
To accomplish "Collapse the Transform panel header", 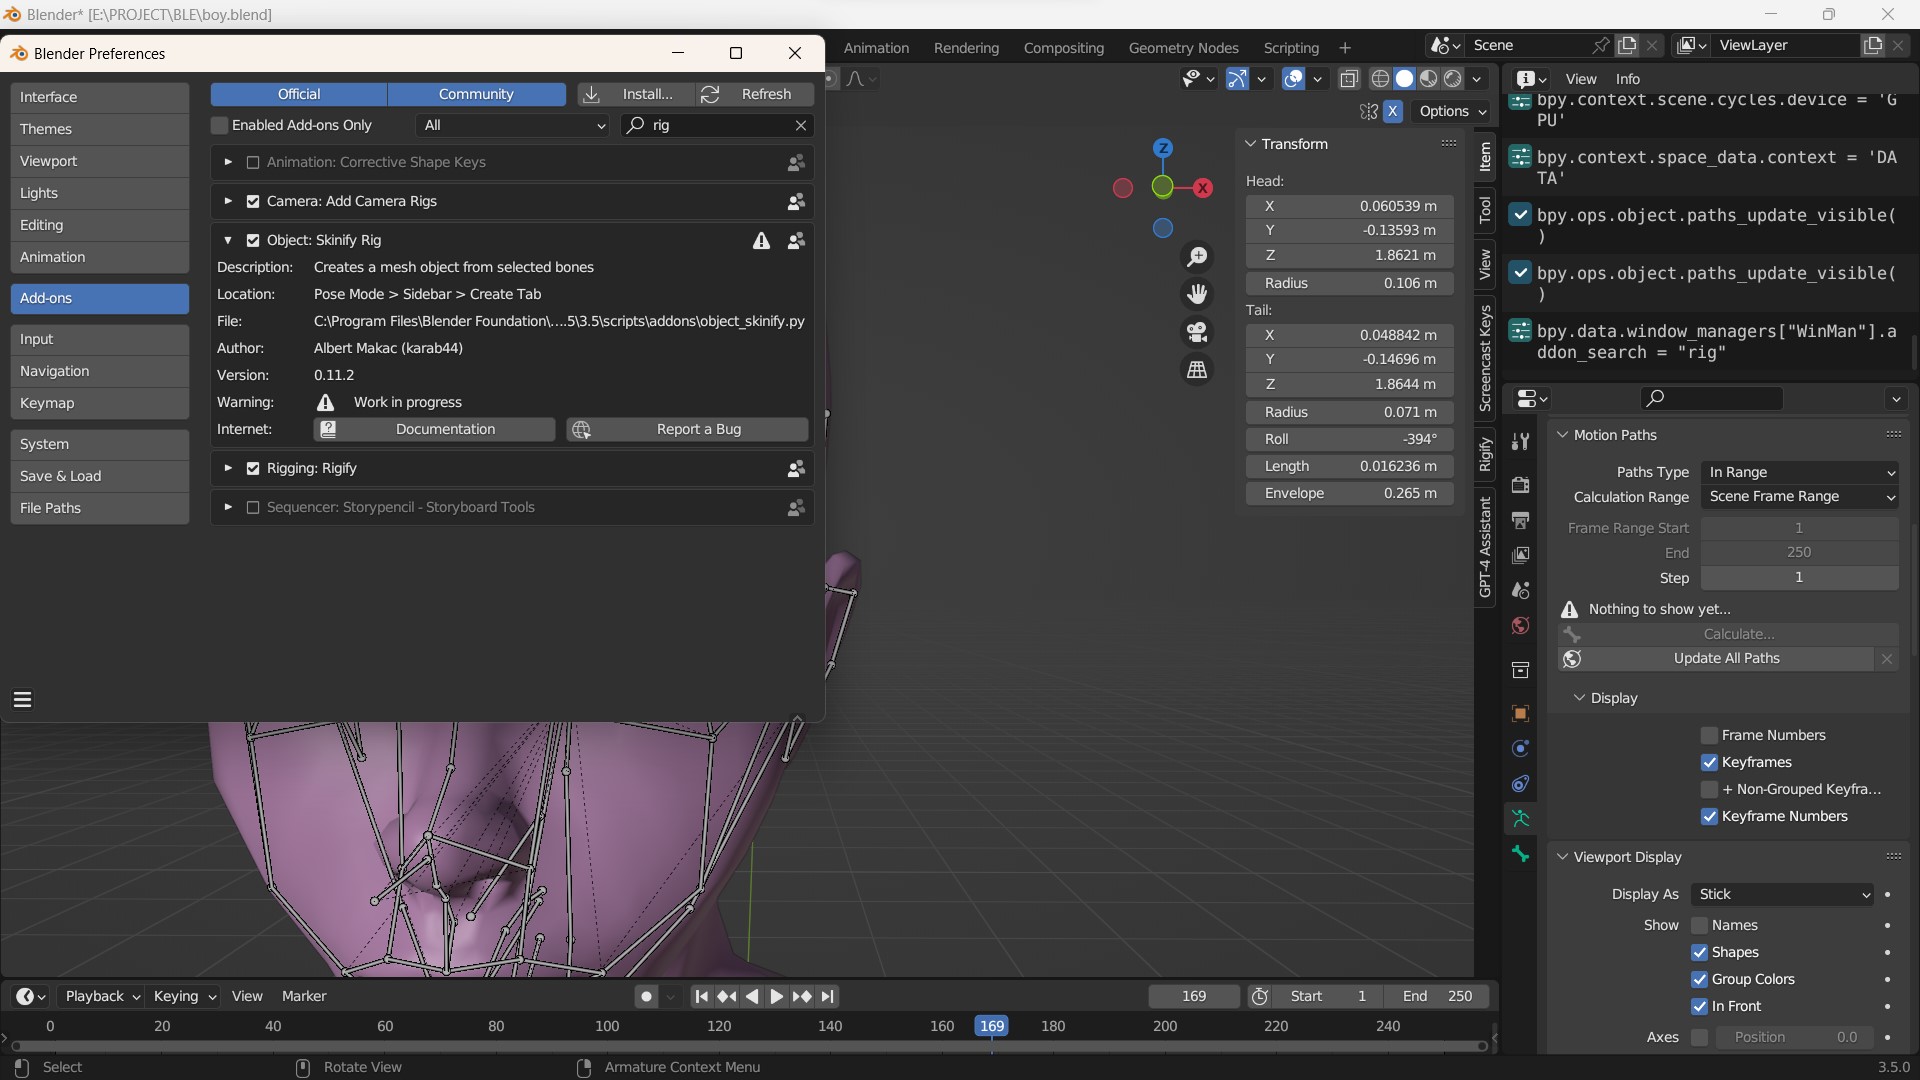I will point(1250,144).
